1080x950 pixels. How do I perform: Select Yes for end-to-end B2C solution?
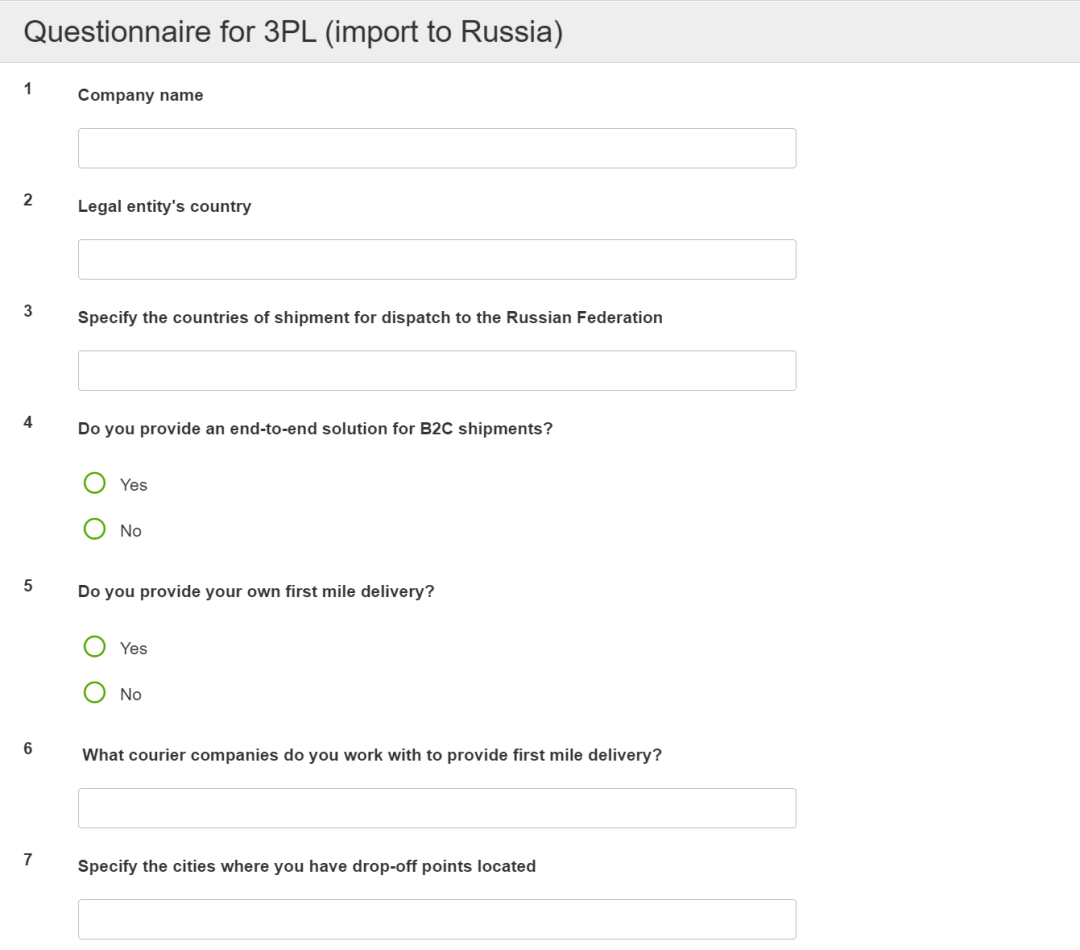click(95, 484)
